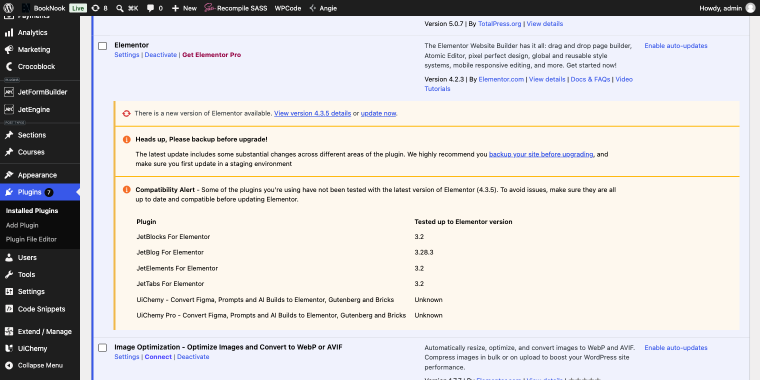The image size is (760, 380).
Task: View details for version 5.0.7 plugin
Action: [x=545, y=23]
